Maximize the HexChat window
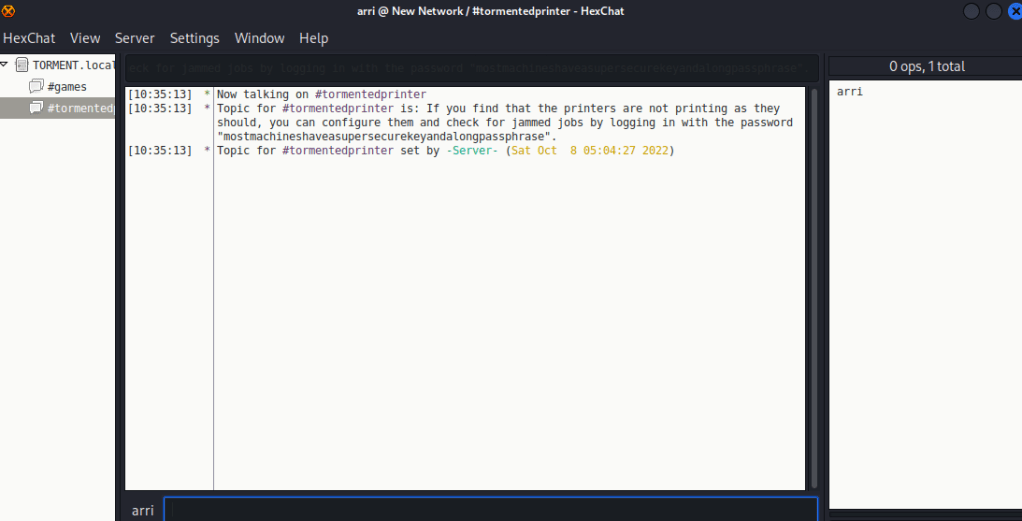 pyautogui.click(x=993, y=11)
